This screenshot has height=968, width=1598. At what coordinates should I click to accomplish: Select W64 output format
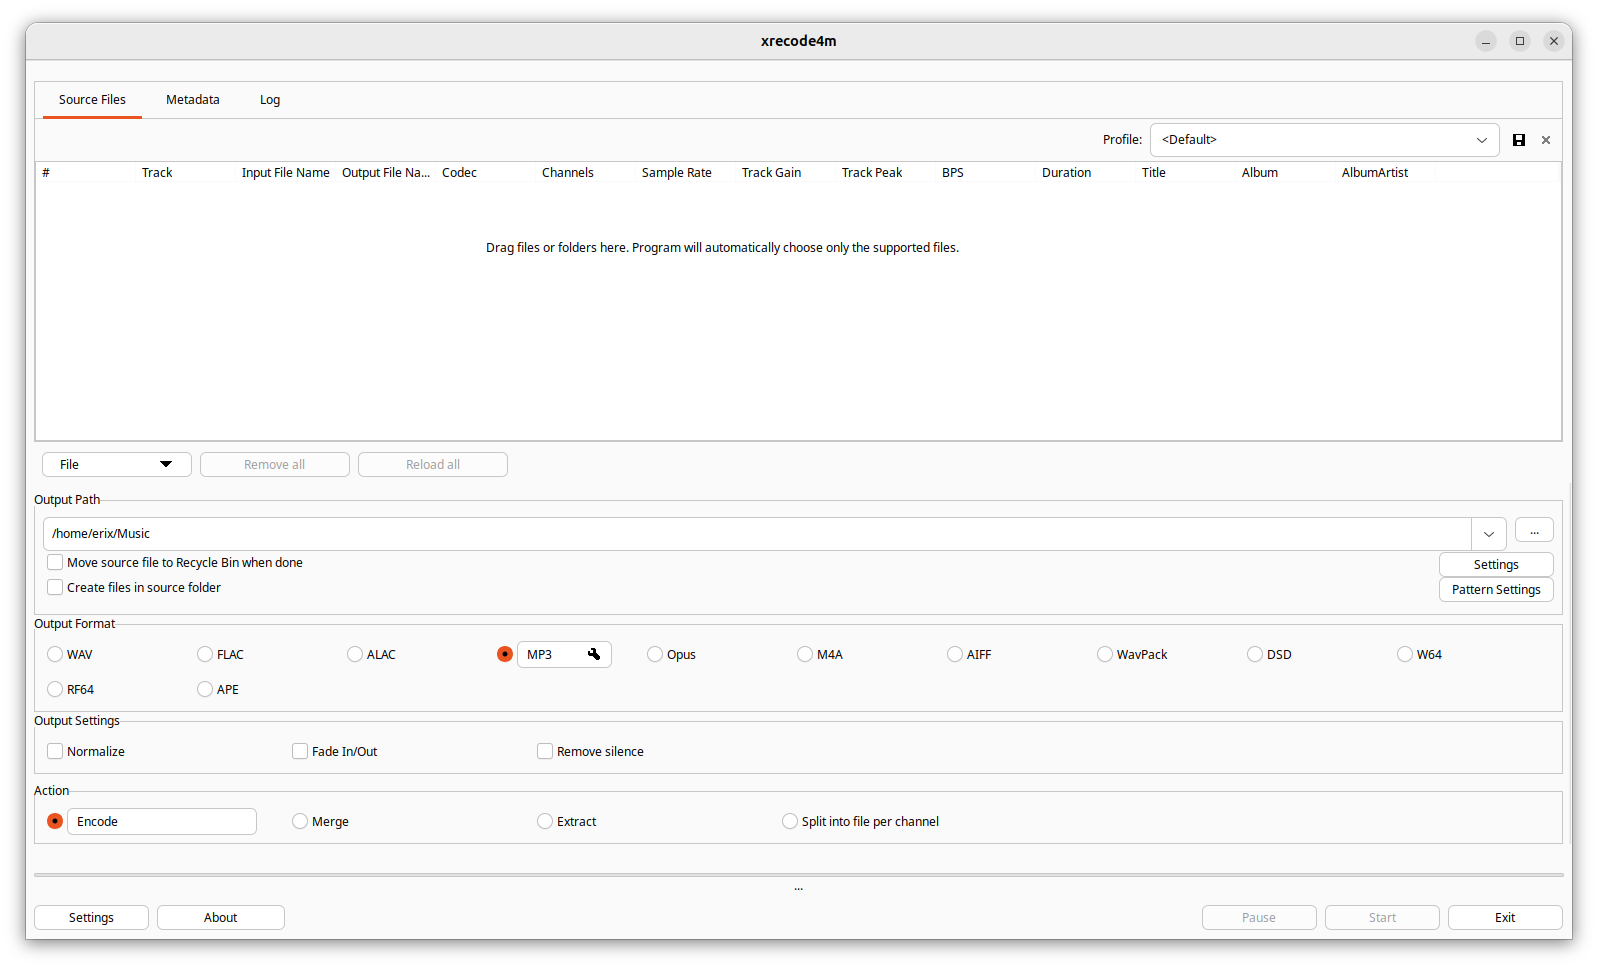1405,654
